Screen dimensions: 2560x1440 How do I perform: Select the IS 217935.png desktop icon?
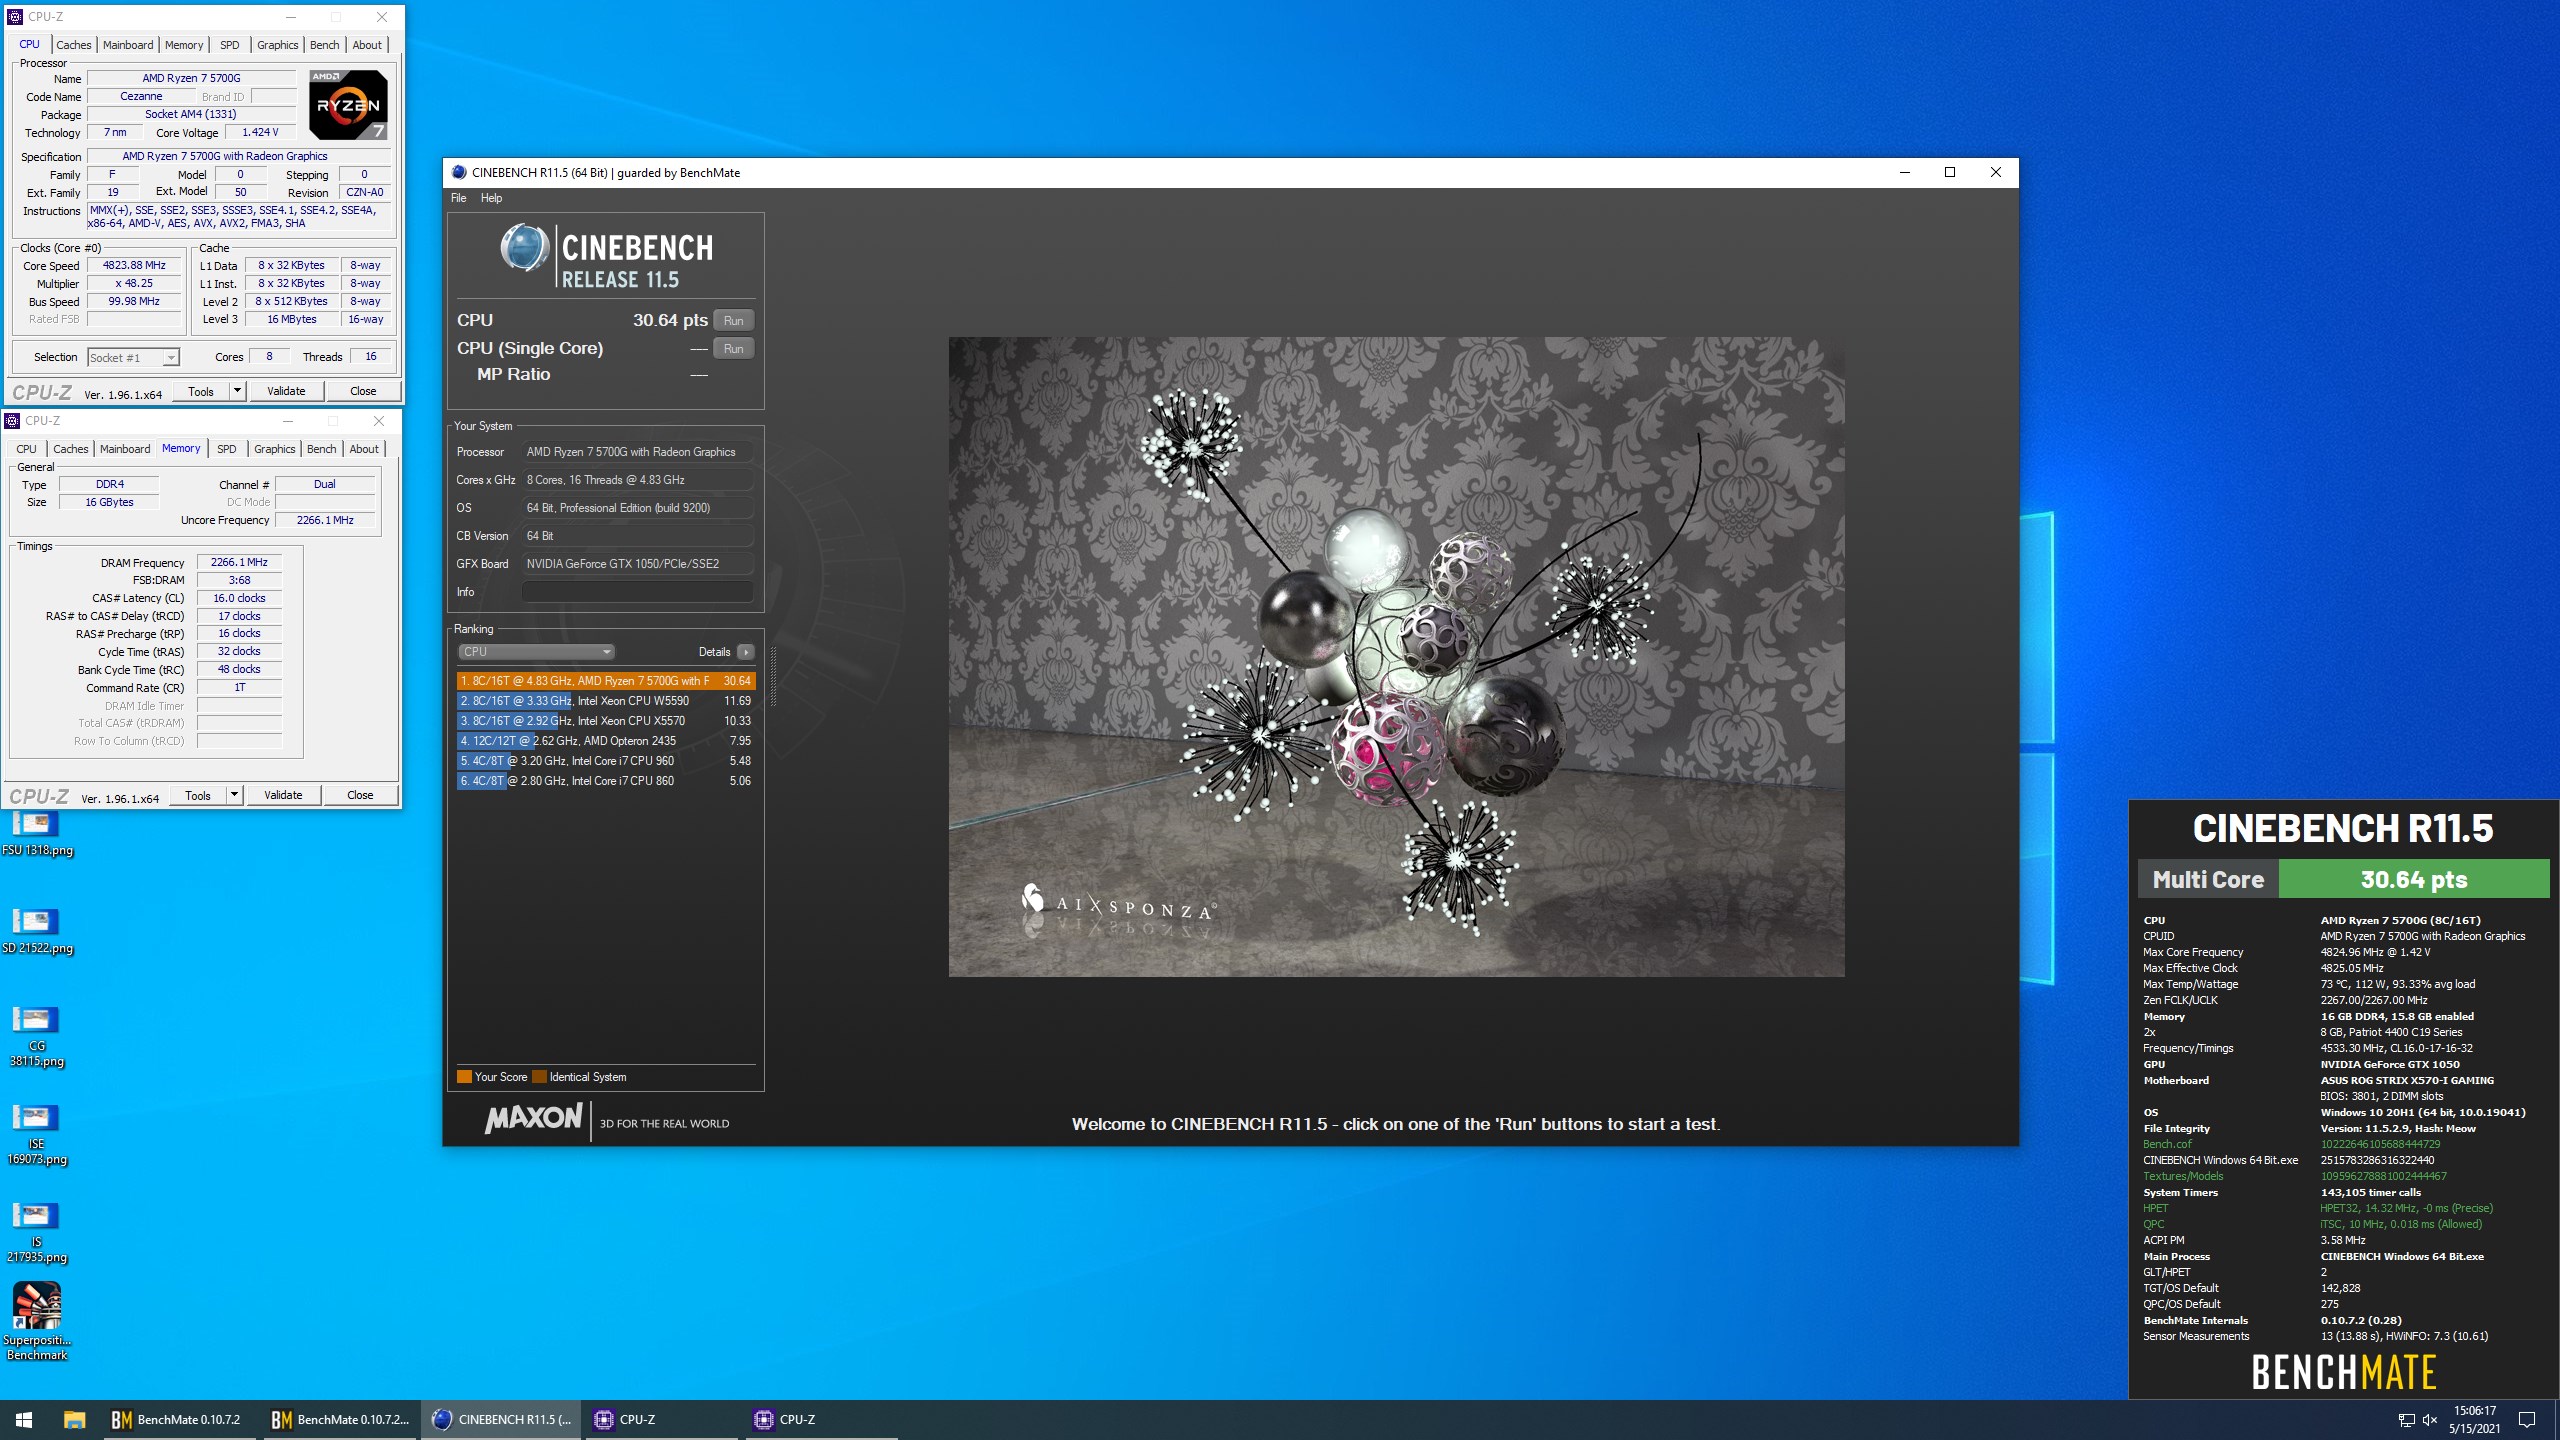pyautogui.click(x=36, y=1232)
